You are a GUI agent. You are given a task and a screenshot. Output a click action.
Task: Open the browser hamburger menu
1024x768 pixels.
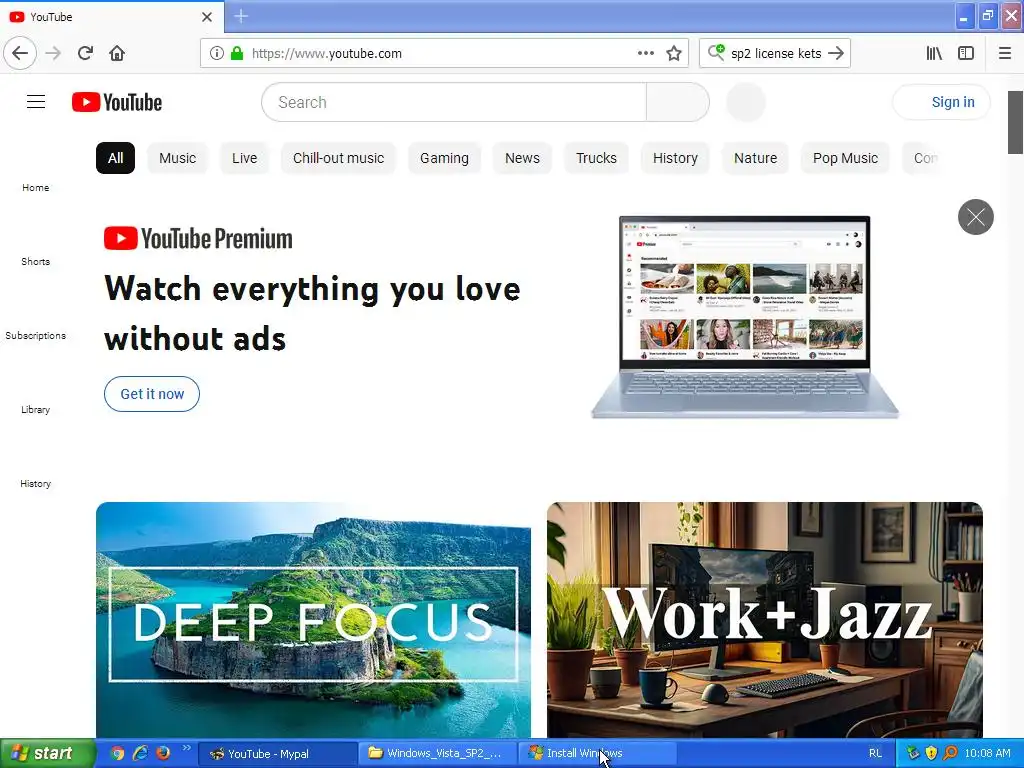(x=1005, y=54)
